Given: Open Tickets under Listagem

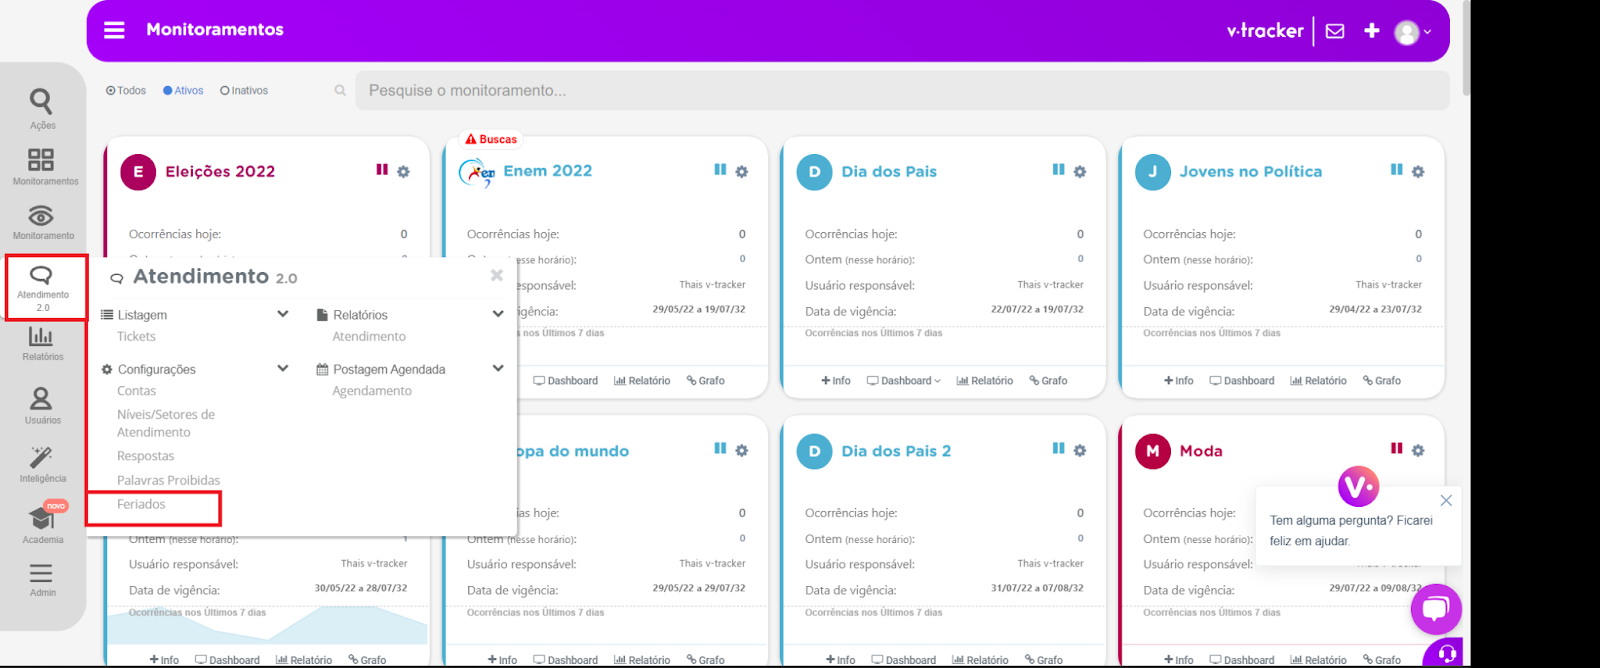Looking at the screenshot, I should click(136, 337).
